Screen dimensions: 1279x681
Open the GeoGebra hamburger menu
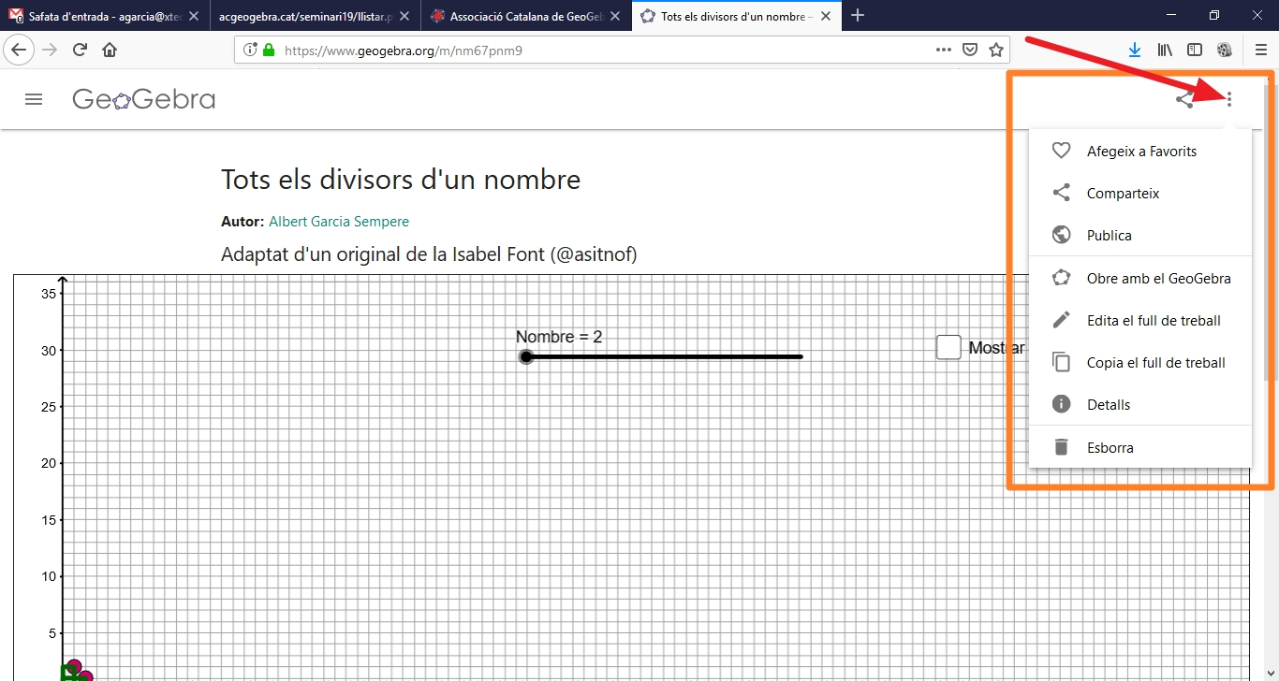click(x=34, y=99)
